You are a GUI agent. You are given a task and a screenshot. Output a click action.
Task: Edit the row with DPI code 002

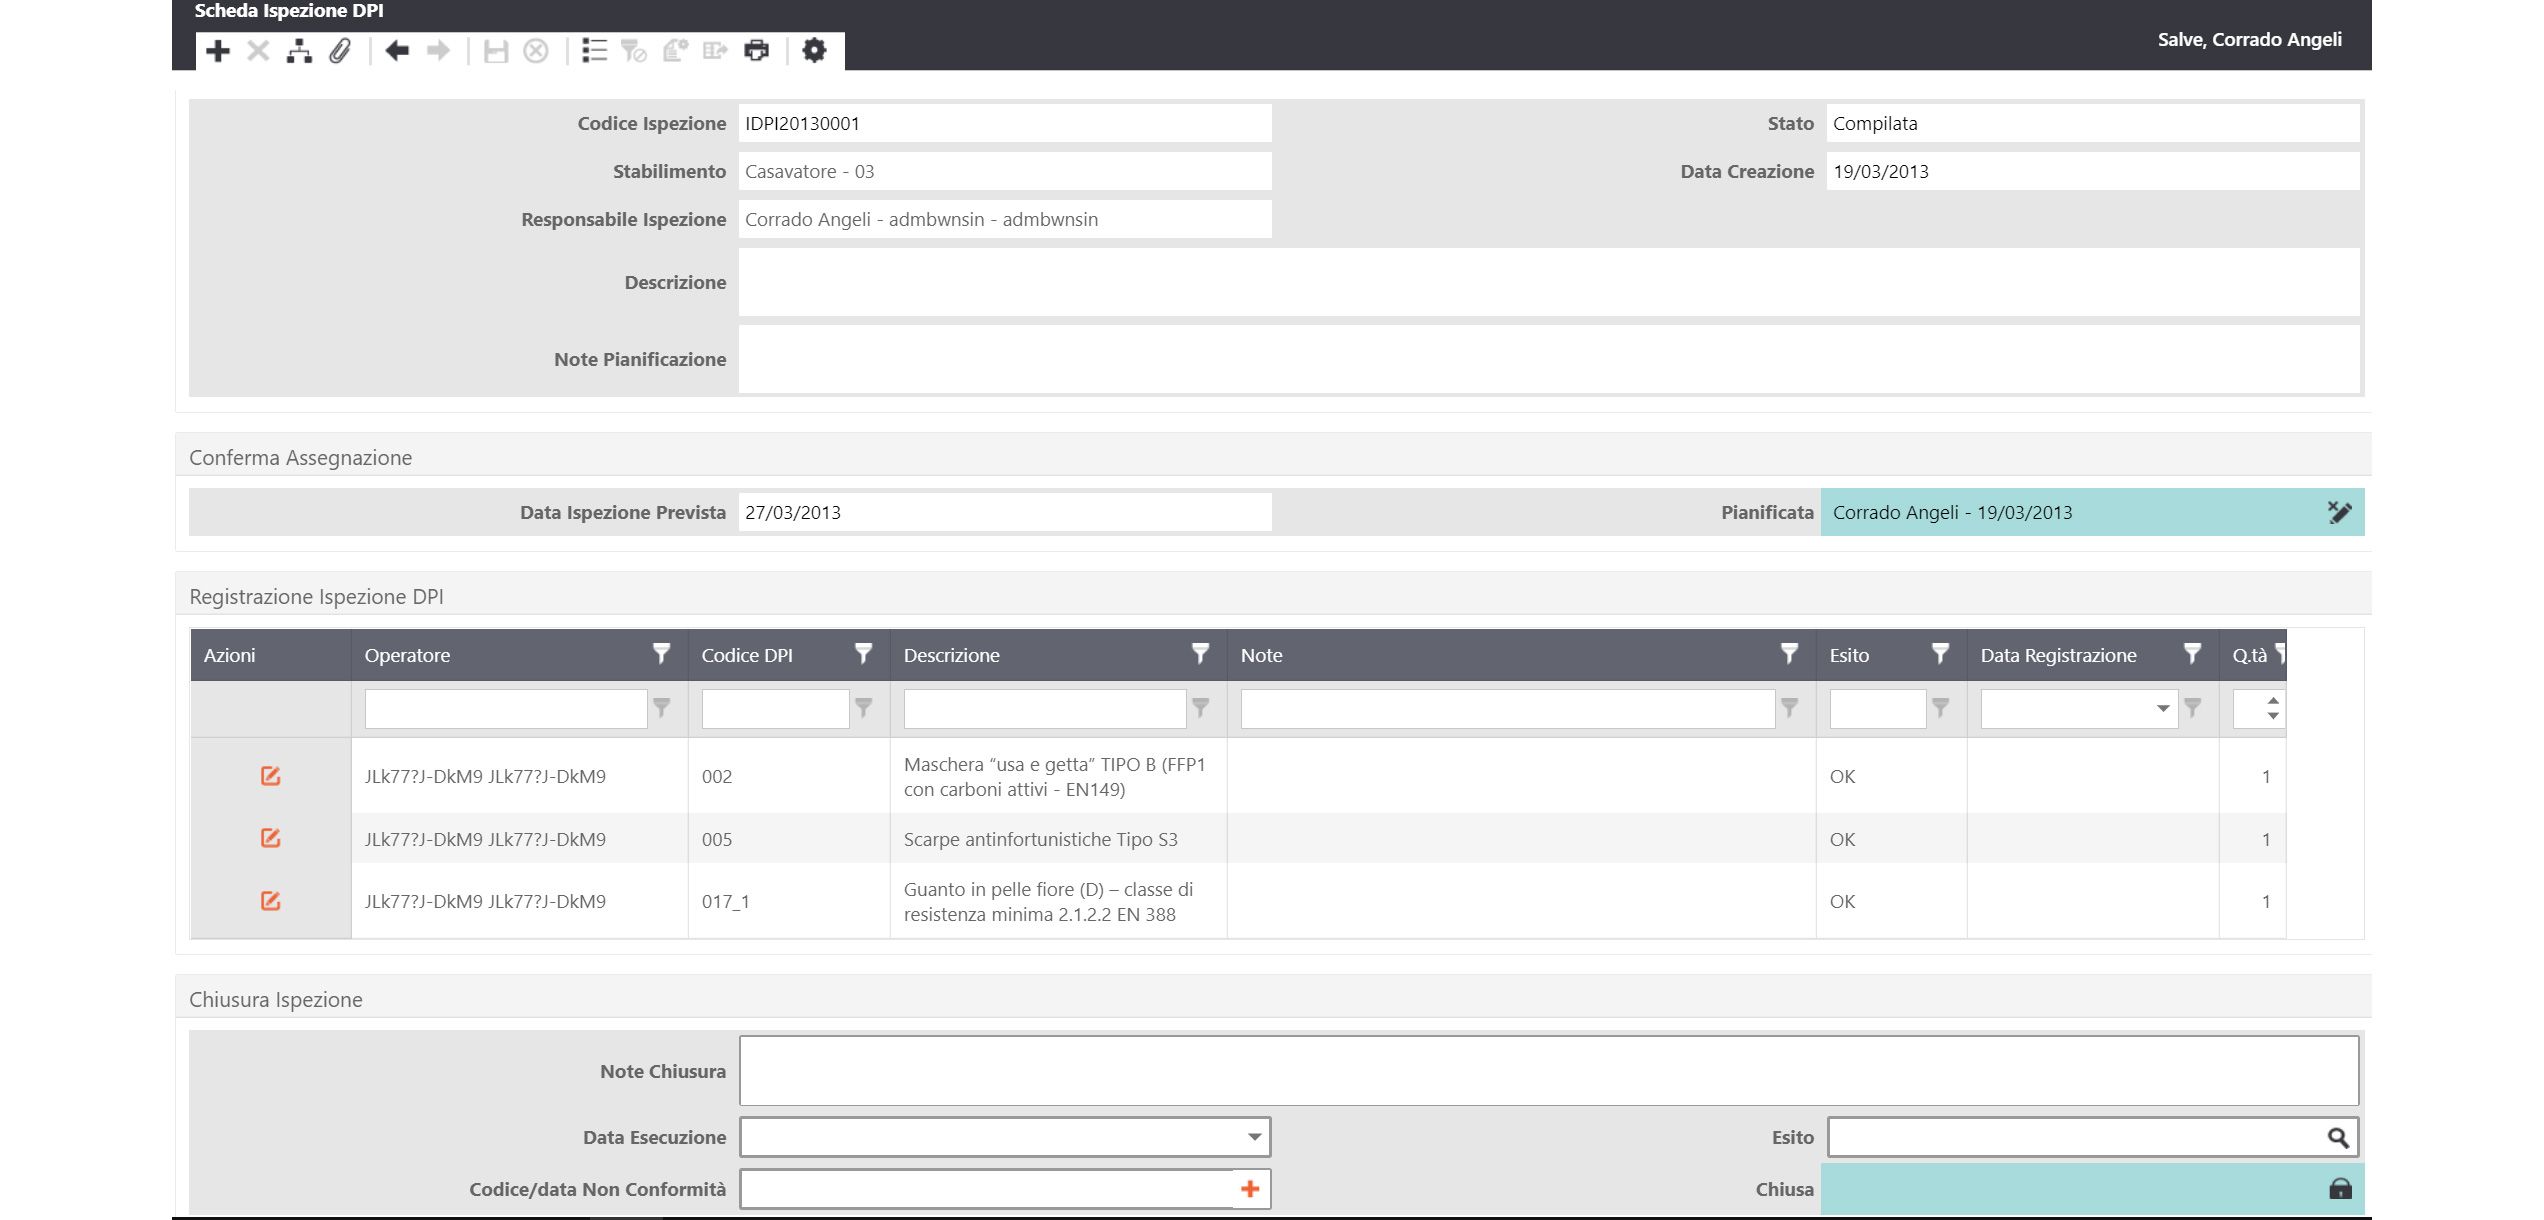point(270,776)
